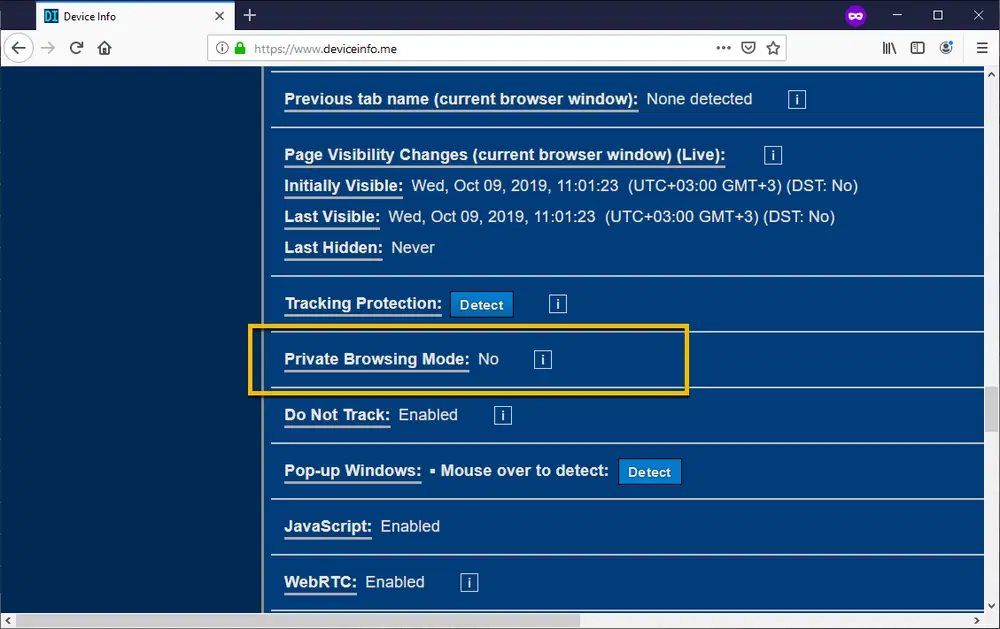Click the info icon beside Private Browsing Mode

coord(542,359)
